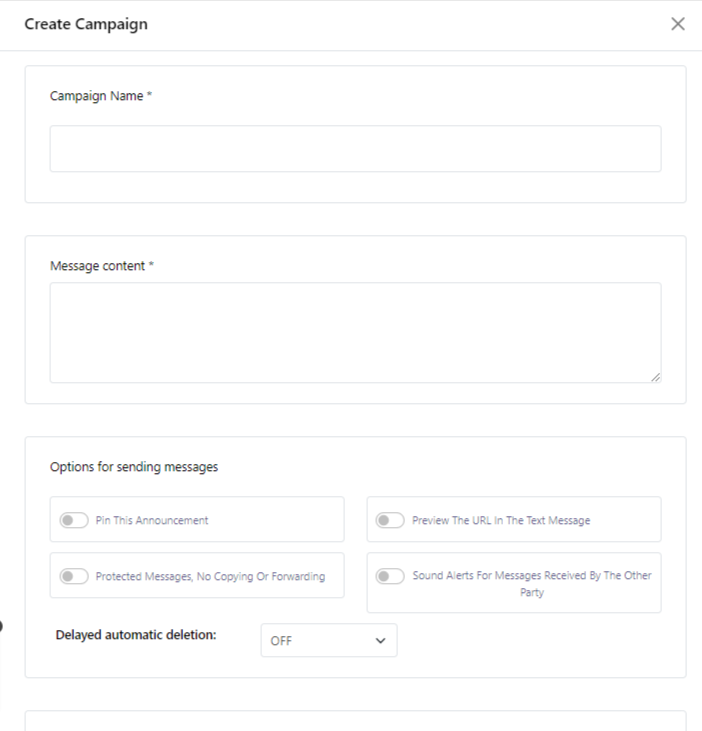The width and height of the screenshot is (702, 731).
Task: Click the Message content resize handle
Action: click(x=656, y=377)
